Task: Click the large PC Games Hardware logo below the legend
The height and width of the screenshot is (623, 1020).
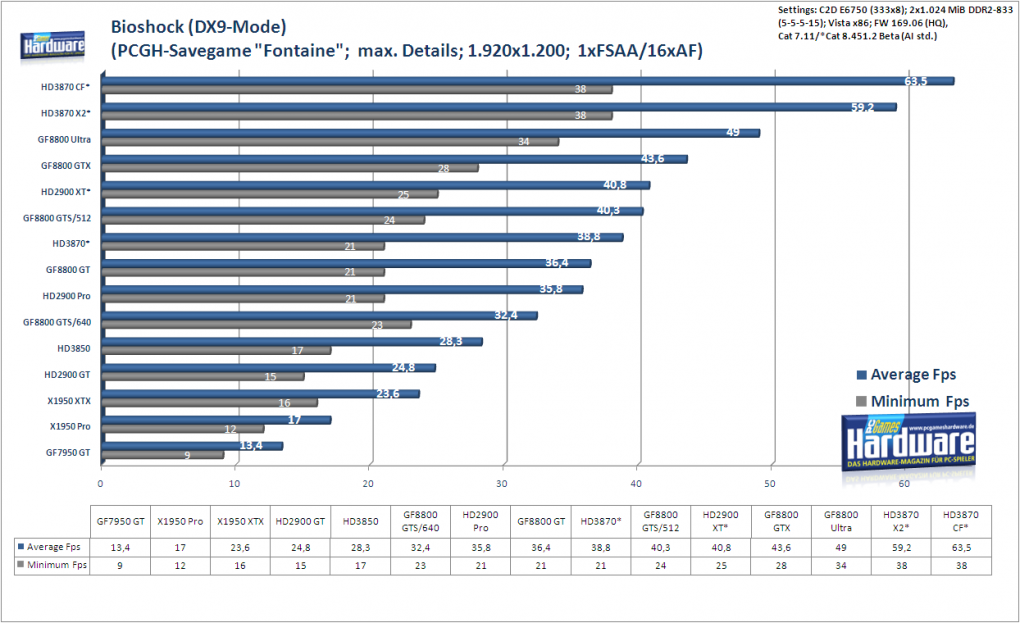Action: click(x=909, y=444)
